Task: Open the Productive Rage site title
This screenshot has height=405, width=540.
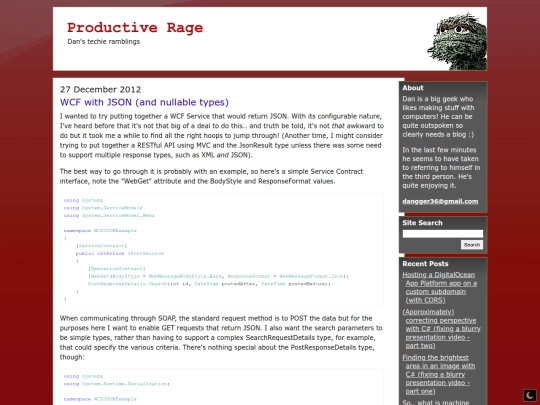Action: (135, 28)
